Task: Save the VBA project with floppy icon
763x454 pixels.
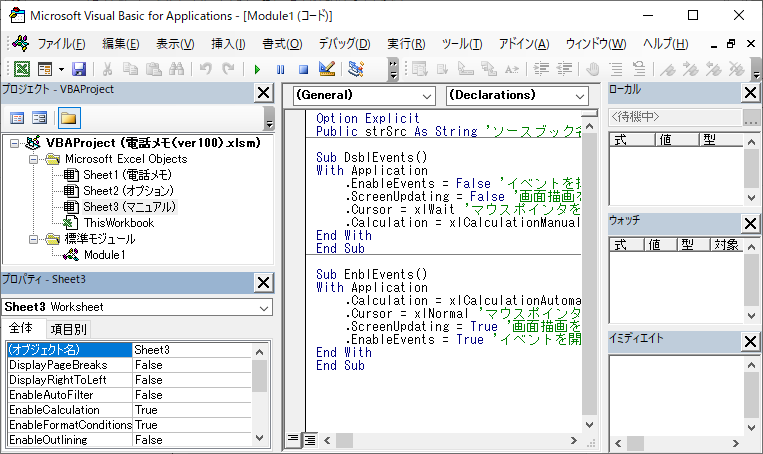Action: click(x=79, y=69)
